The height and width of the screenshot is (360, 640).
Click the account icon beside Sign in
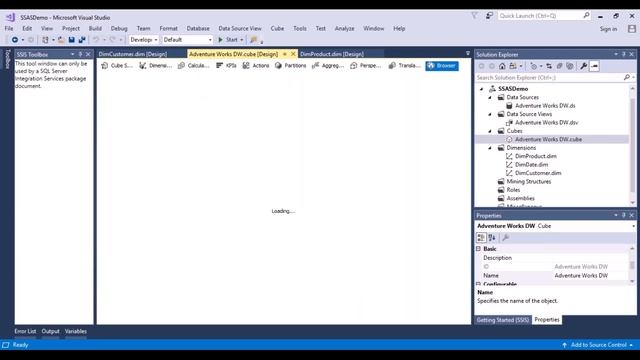click(x=632, y=29)
